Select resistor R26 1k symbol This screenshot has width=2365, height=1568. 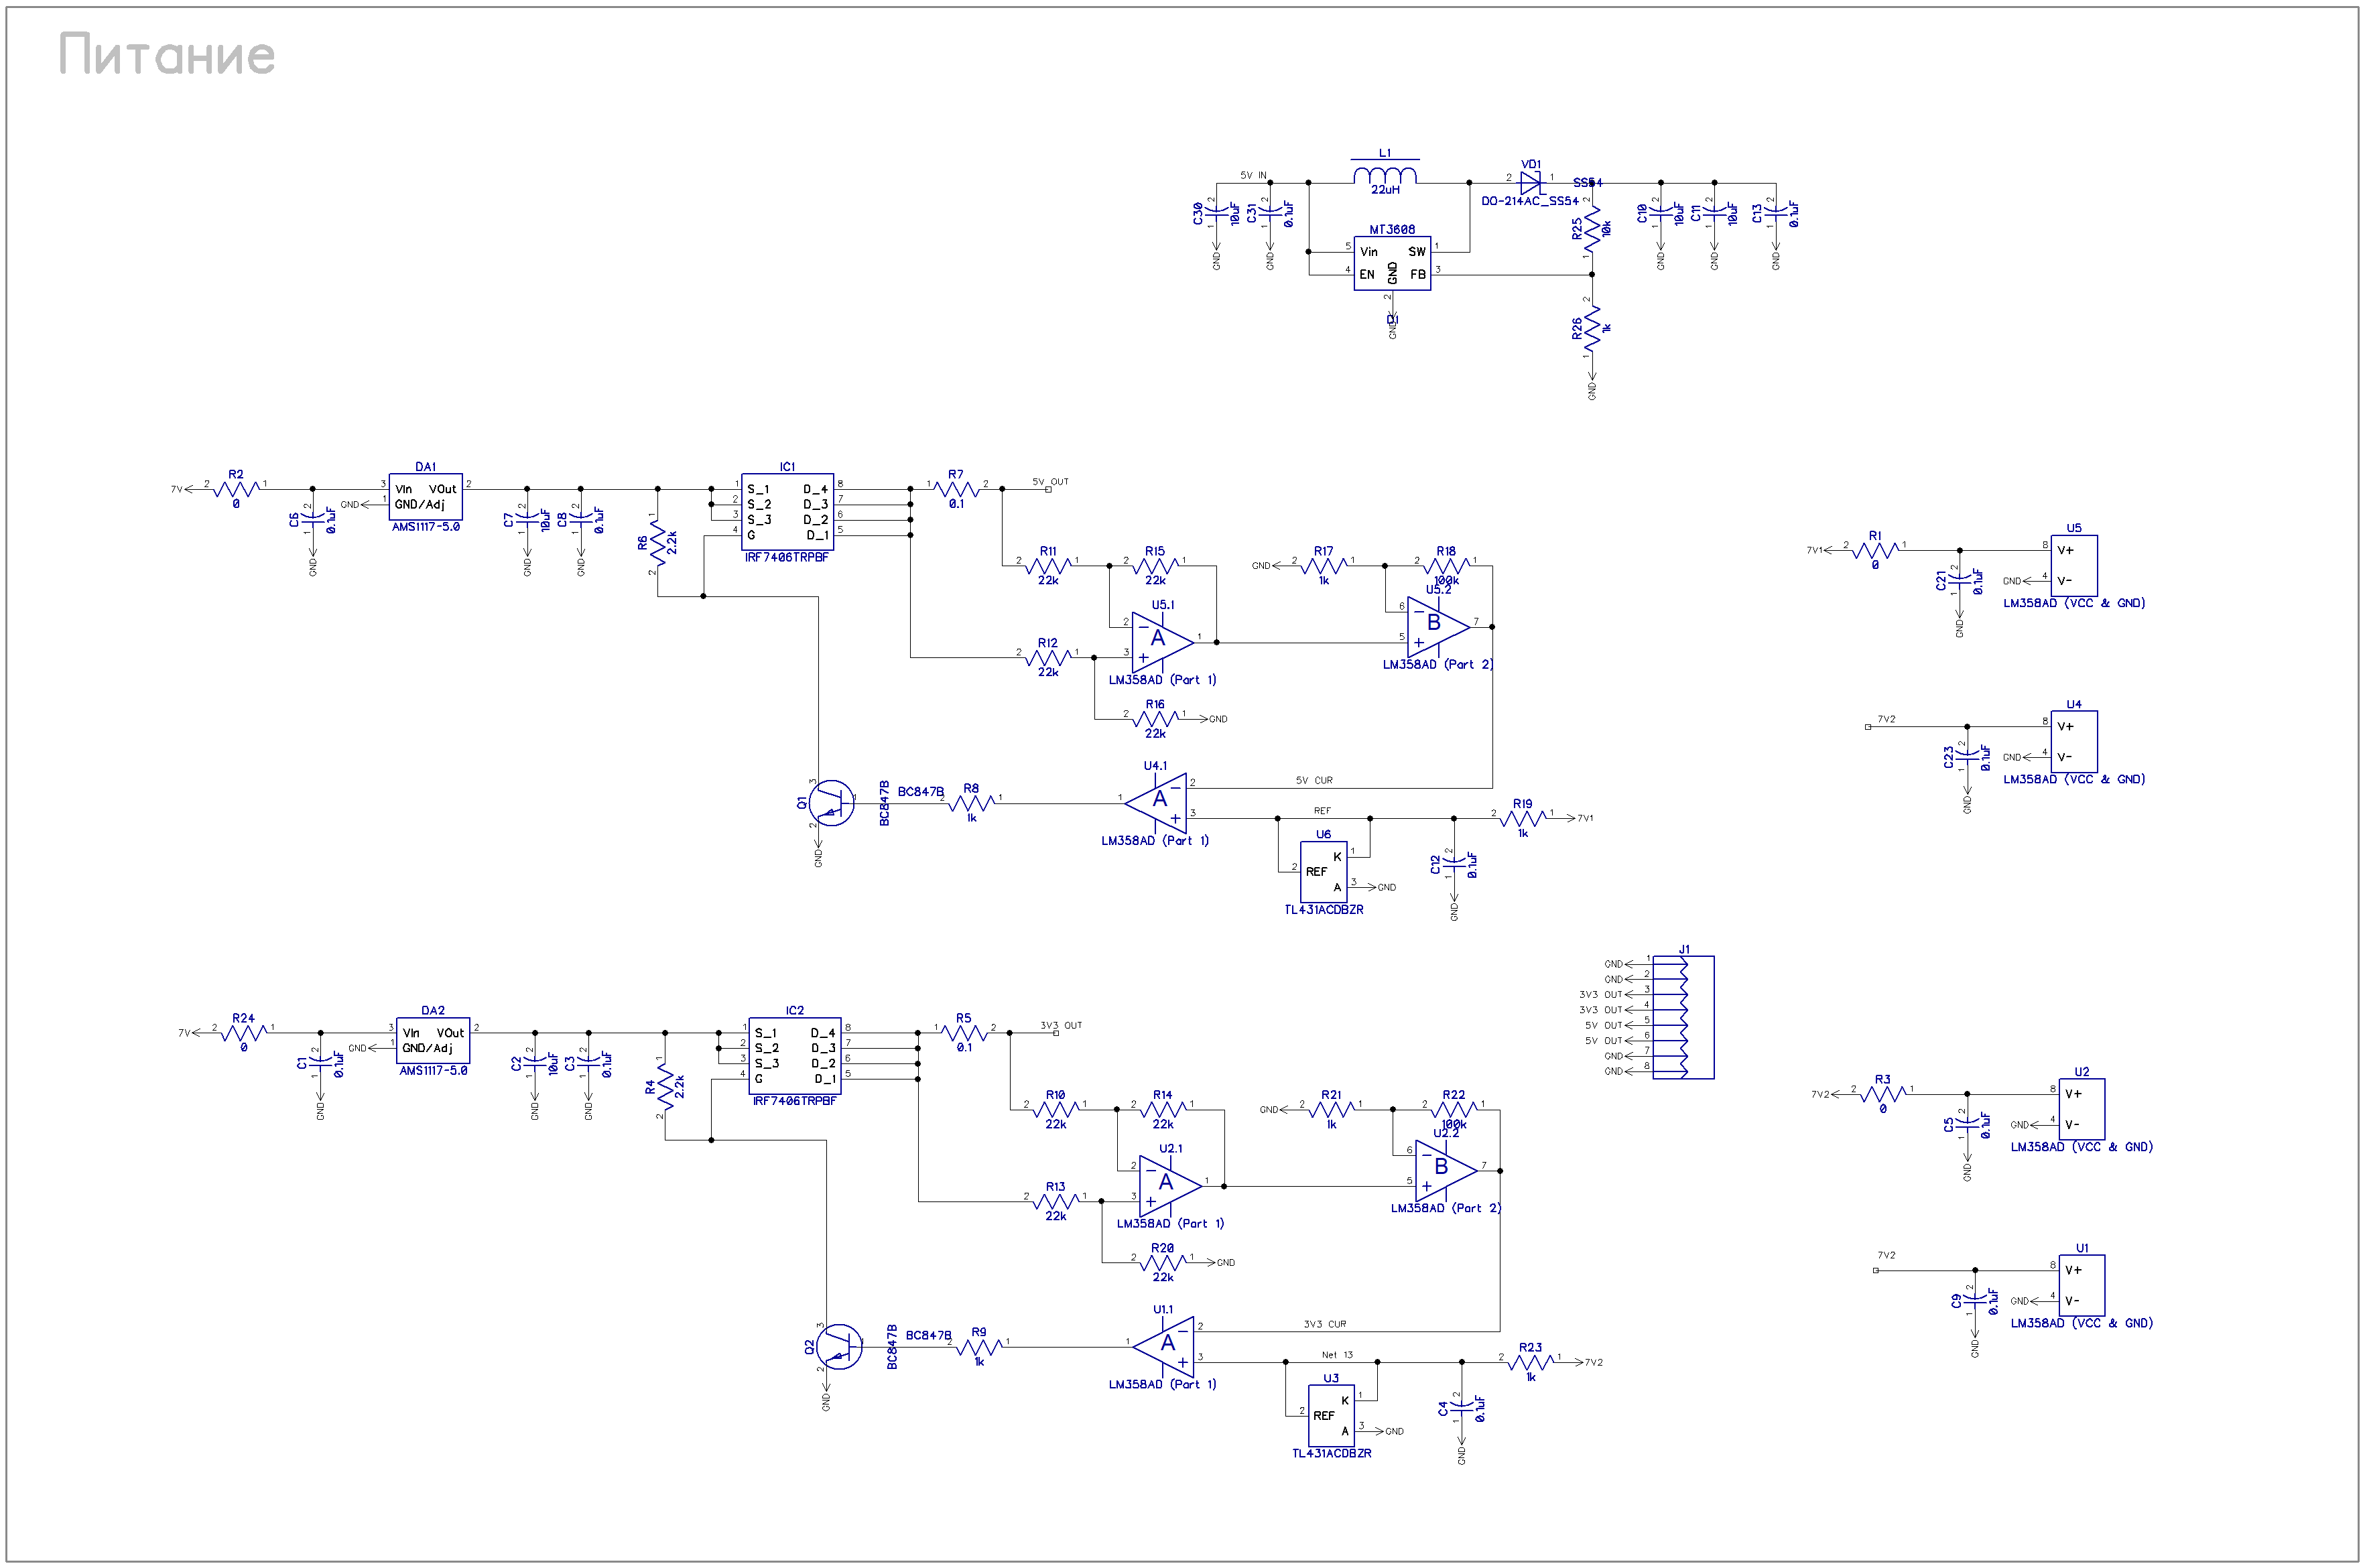(x=1592, y=328)
